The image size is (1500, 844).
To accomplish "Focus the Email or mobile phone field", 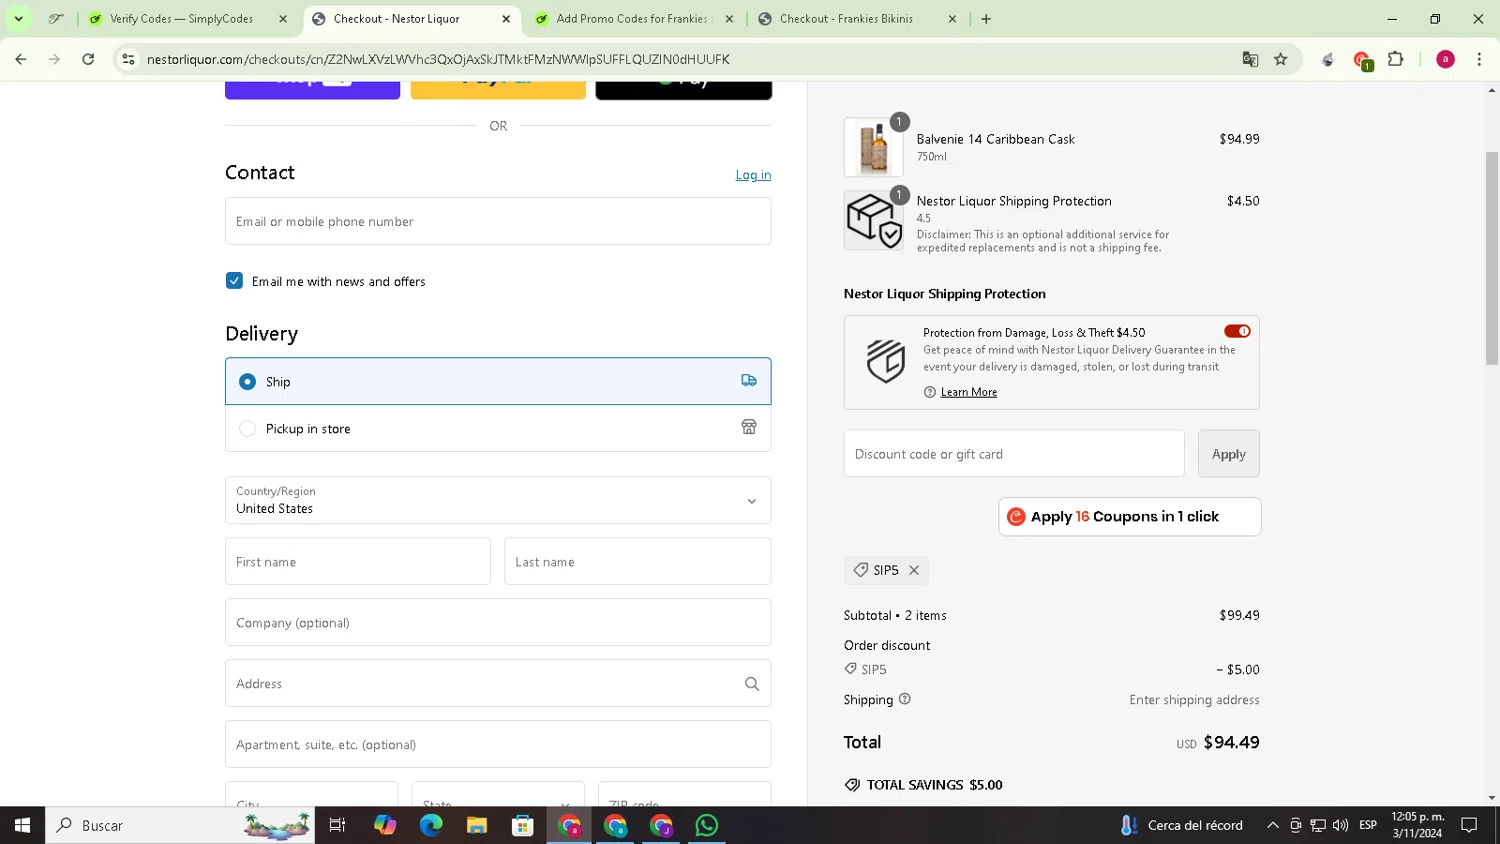I will pyautogui.click(x=498, y=221).
